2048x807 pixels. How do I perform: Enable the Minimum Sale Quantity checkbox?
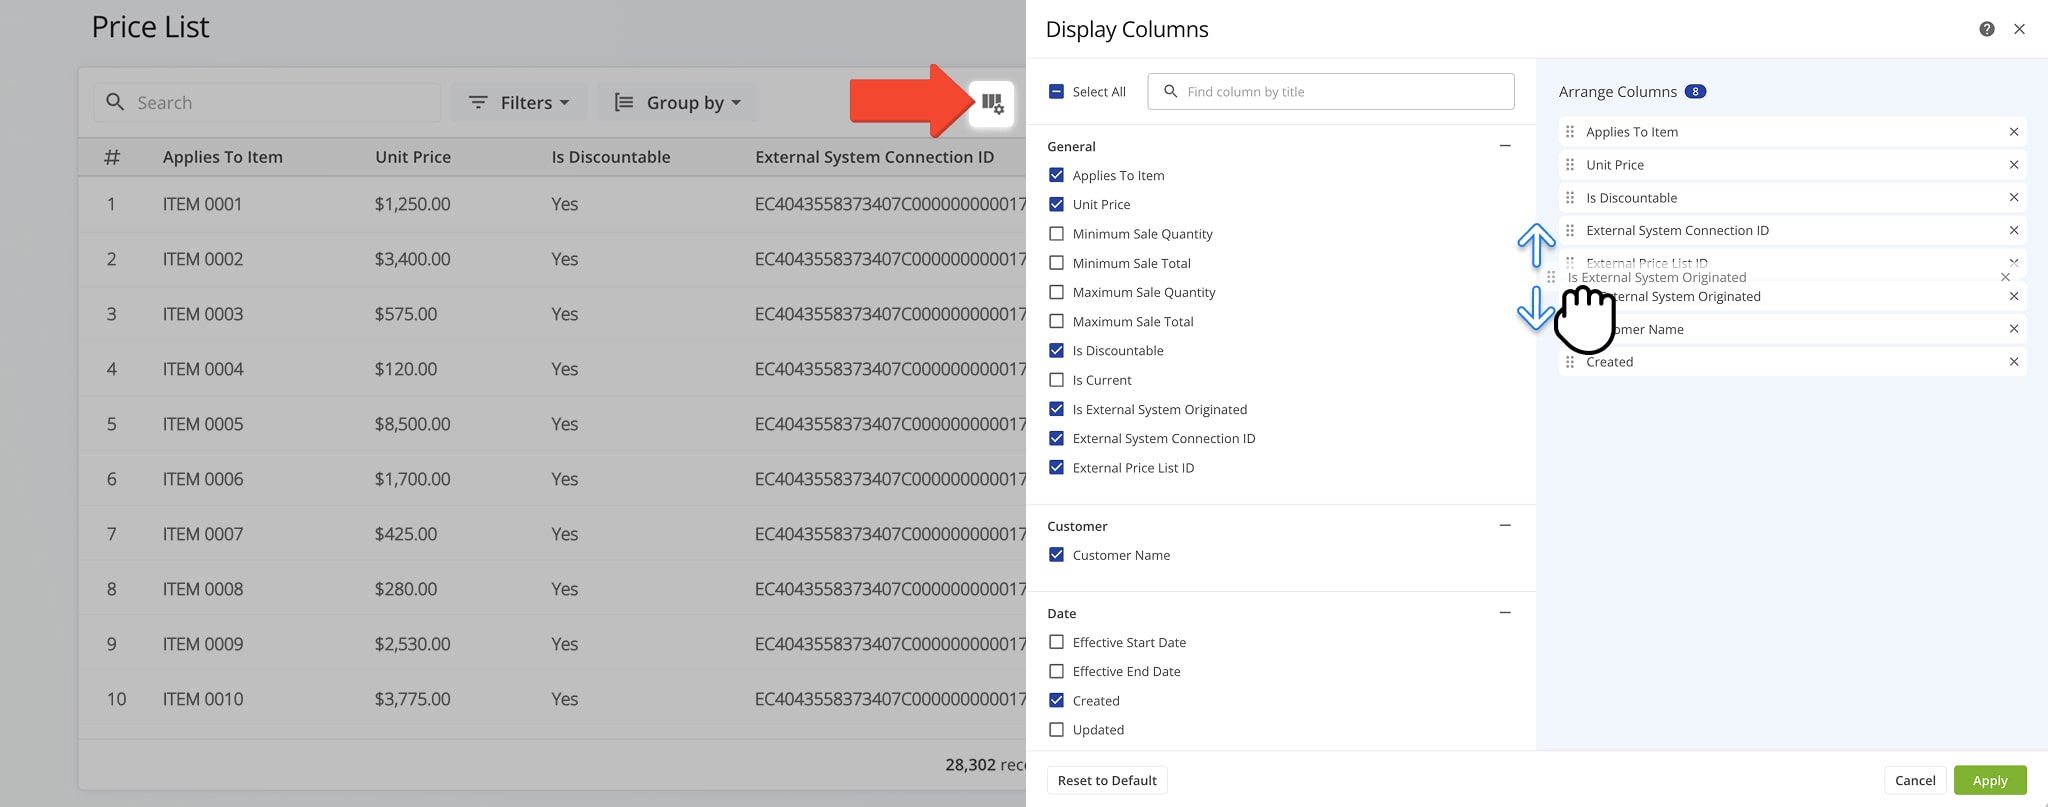click(1056, 234)
